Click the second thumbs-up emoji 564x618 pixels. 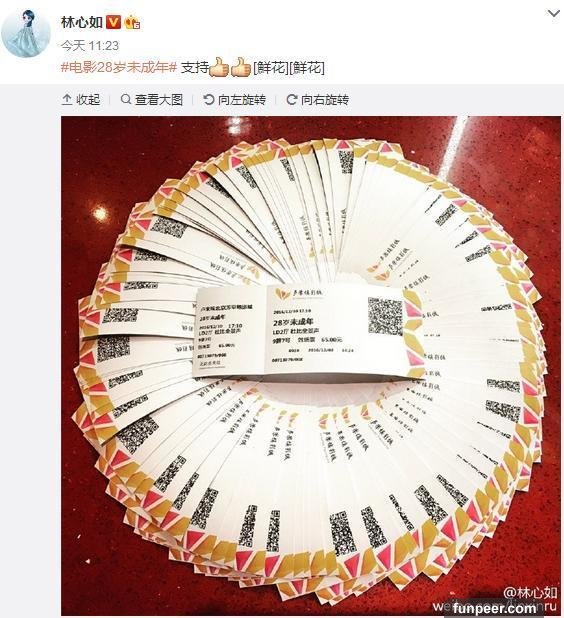tap(241, 67)
